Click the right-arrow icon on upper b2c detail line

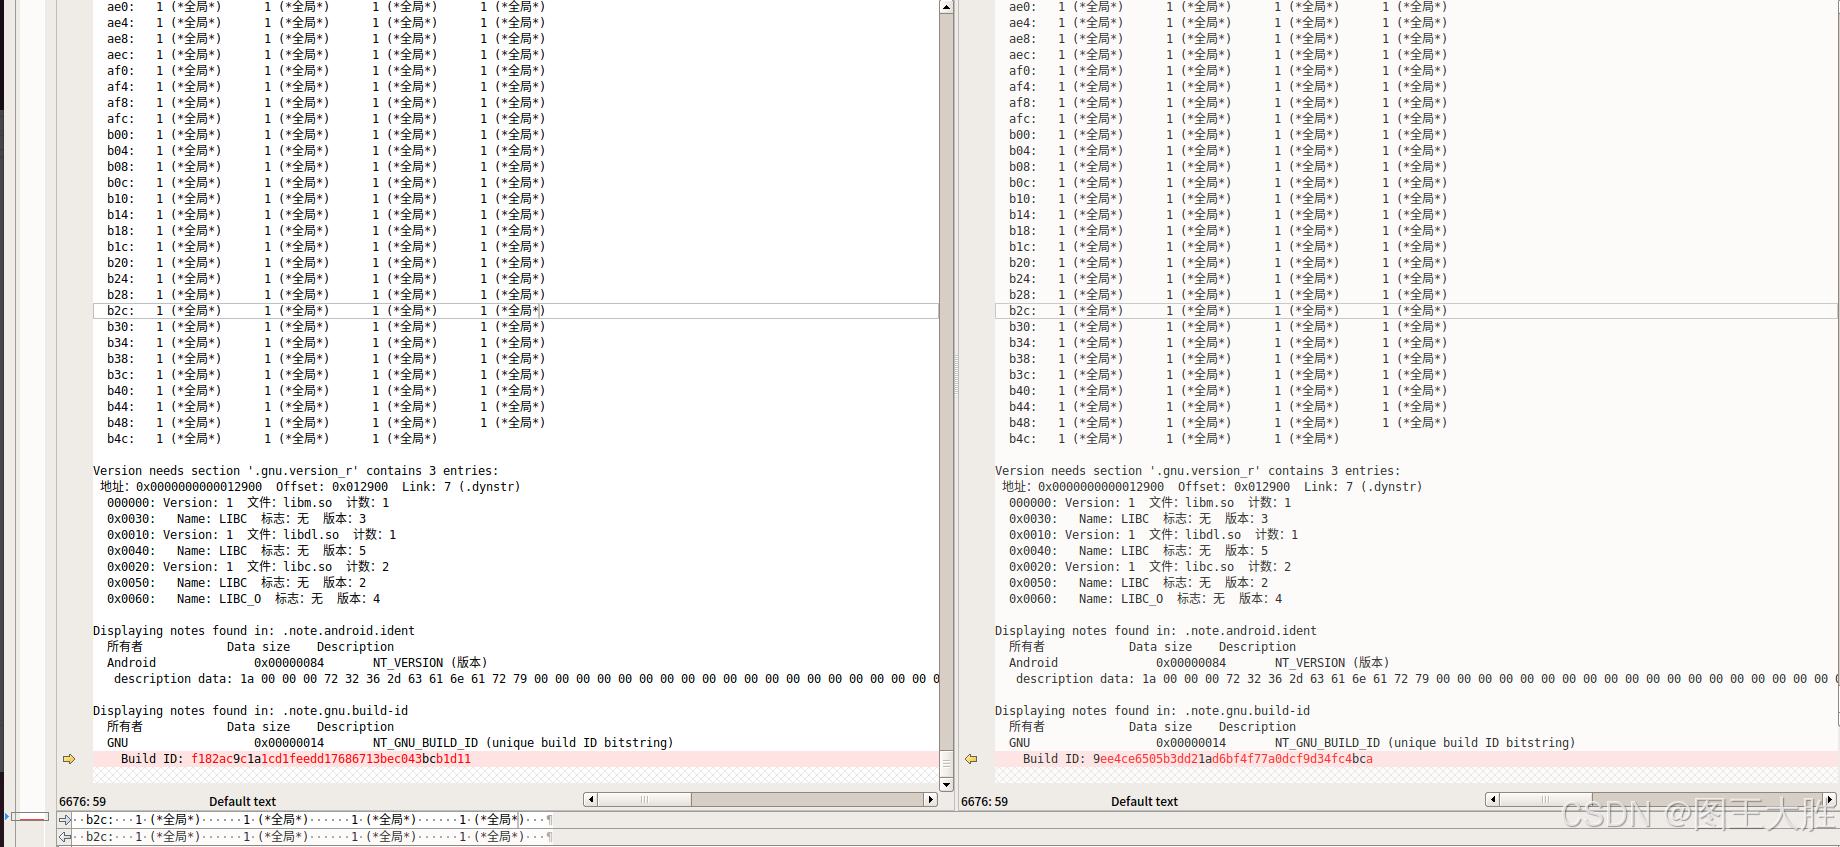tap(65, 820)
